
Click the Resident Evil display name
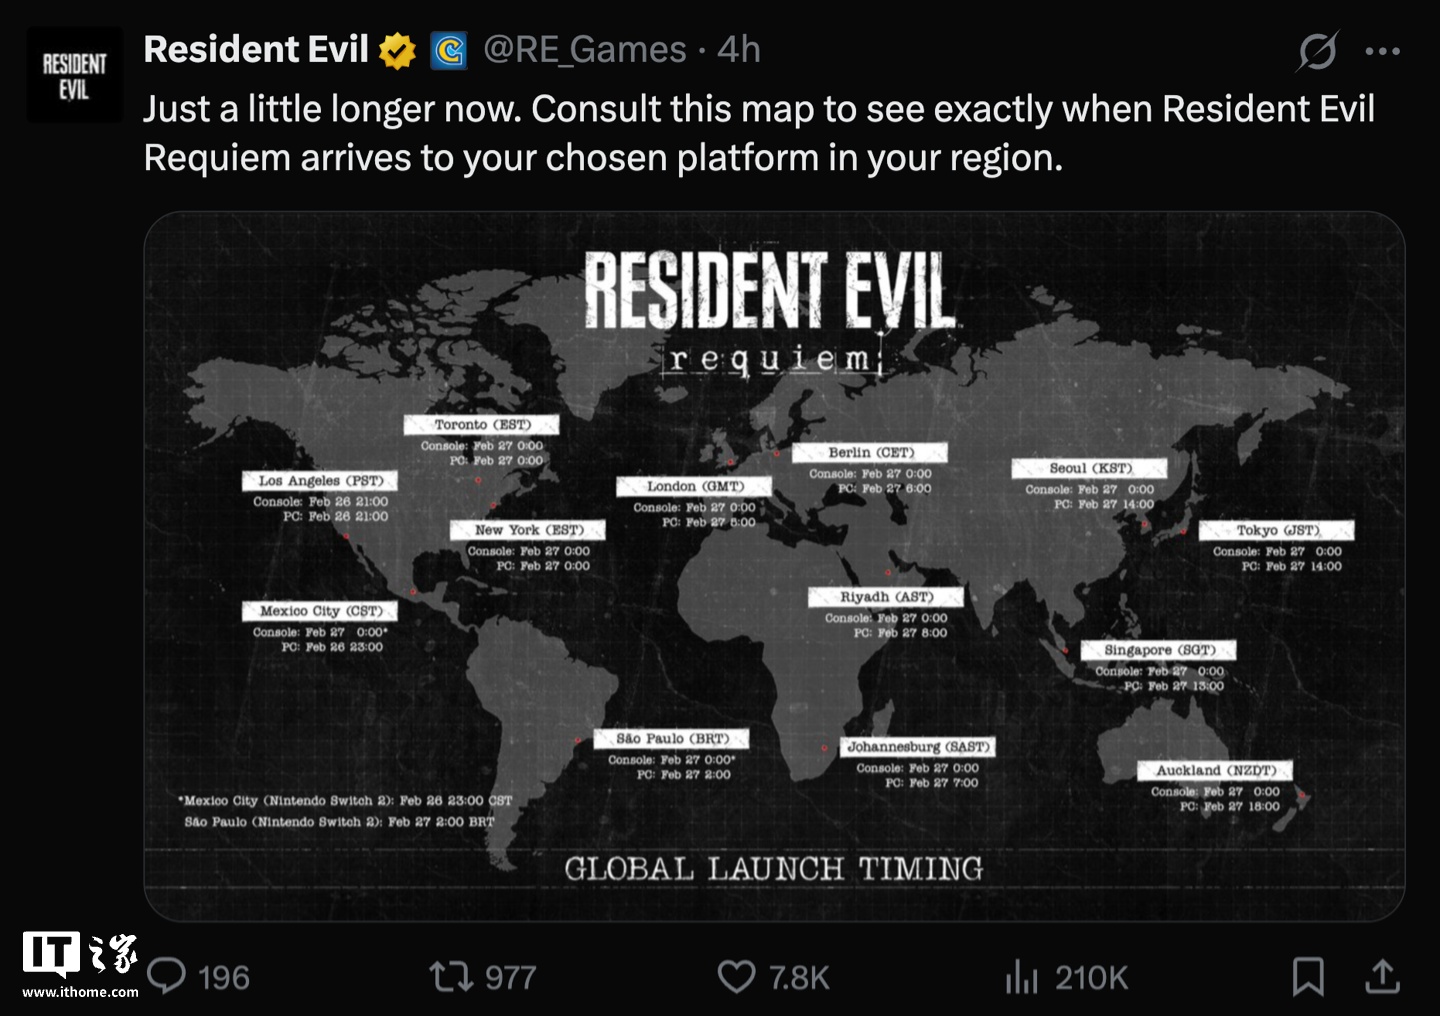[x=256, y=49]
